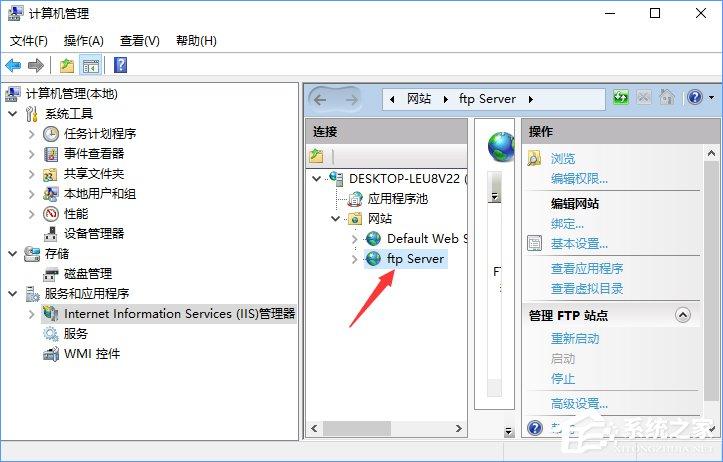
Task: Click the WMI Control icon
Action: (51, 354)
